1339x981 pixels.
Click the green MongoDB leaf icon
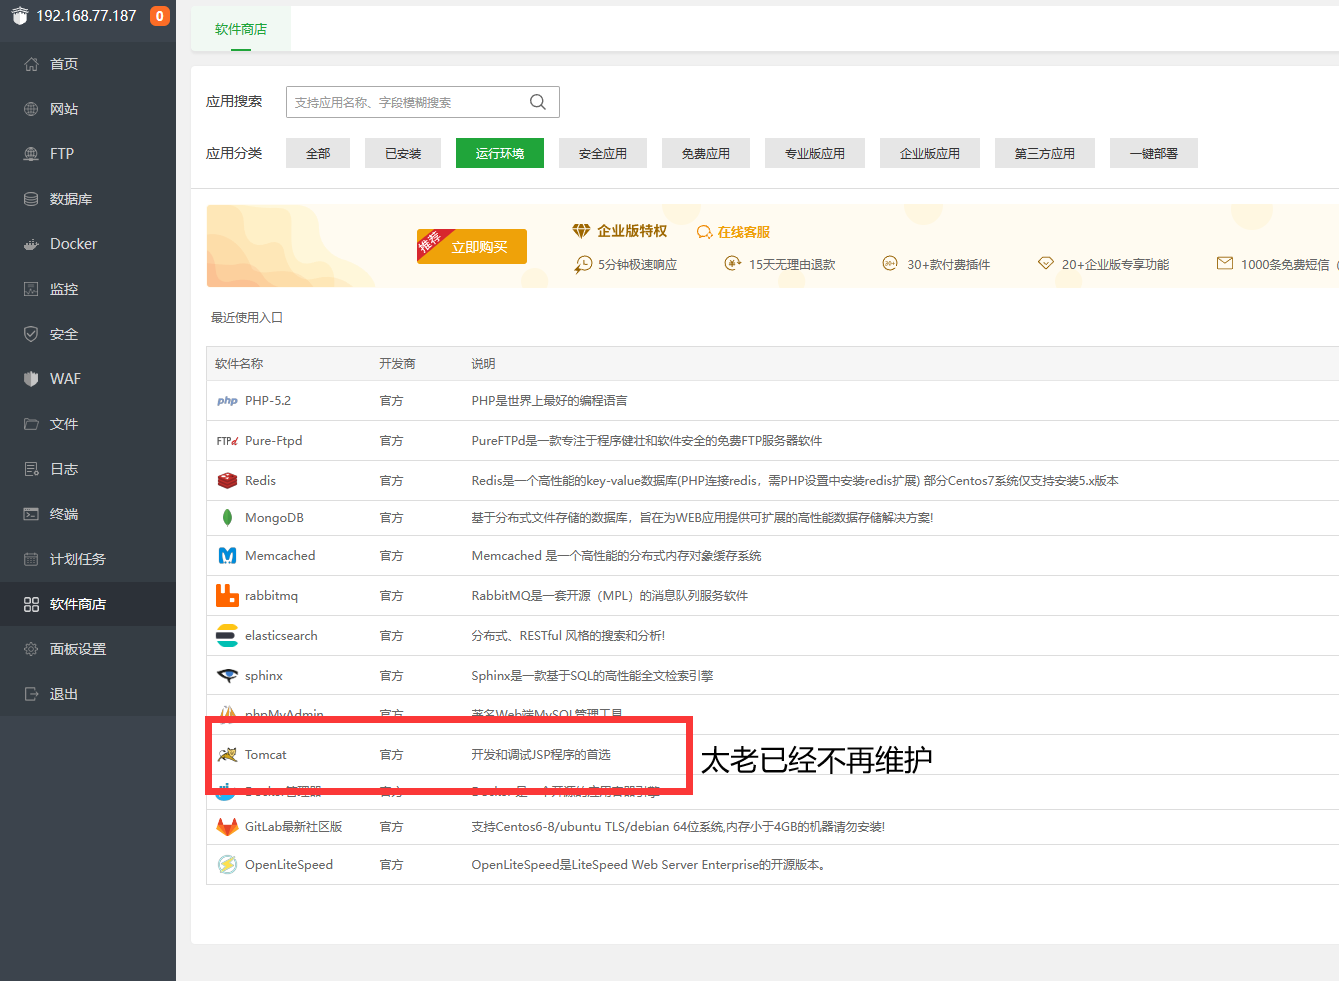click(x=227, y=518)
